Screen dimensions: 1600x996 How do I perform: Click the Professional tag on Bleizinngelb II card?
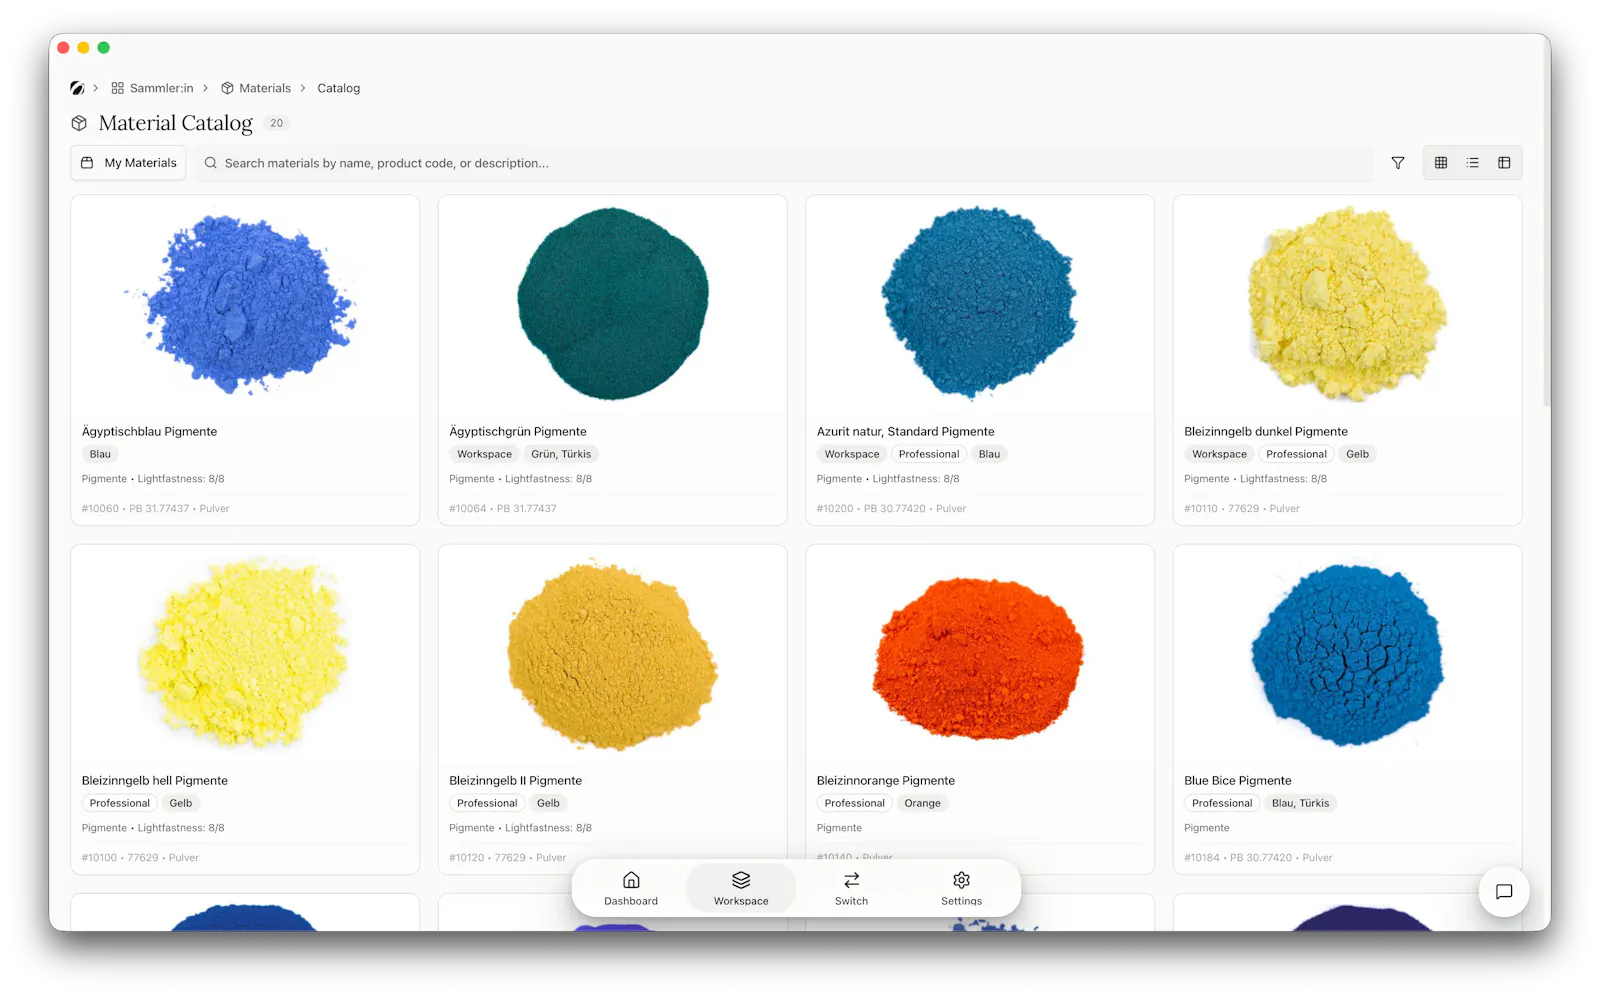tap(487, 803)
